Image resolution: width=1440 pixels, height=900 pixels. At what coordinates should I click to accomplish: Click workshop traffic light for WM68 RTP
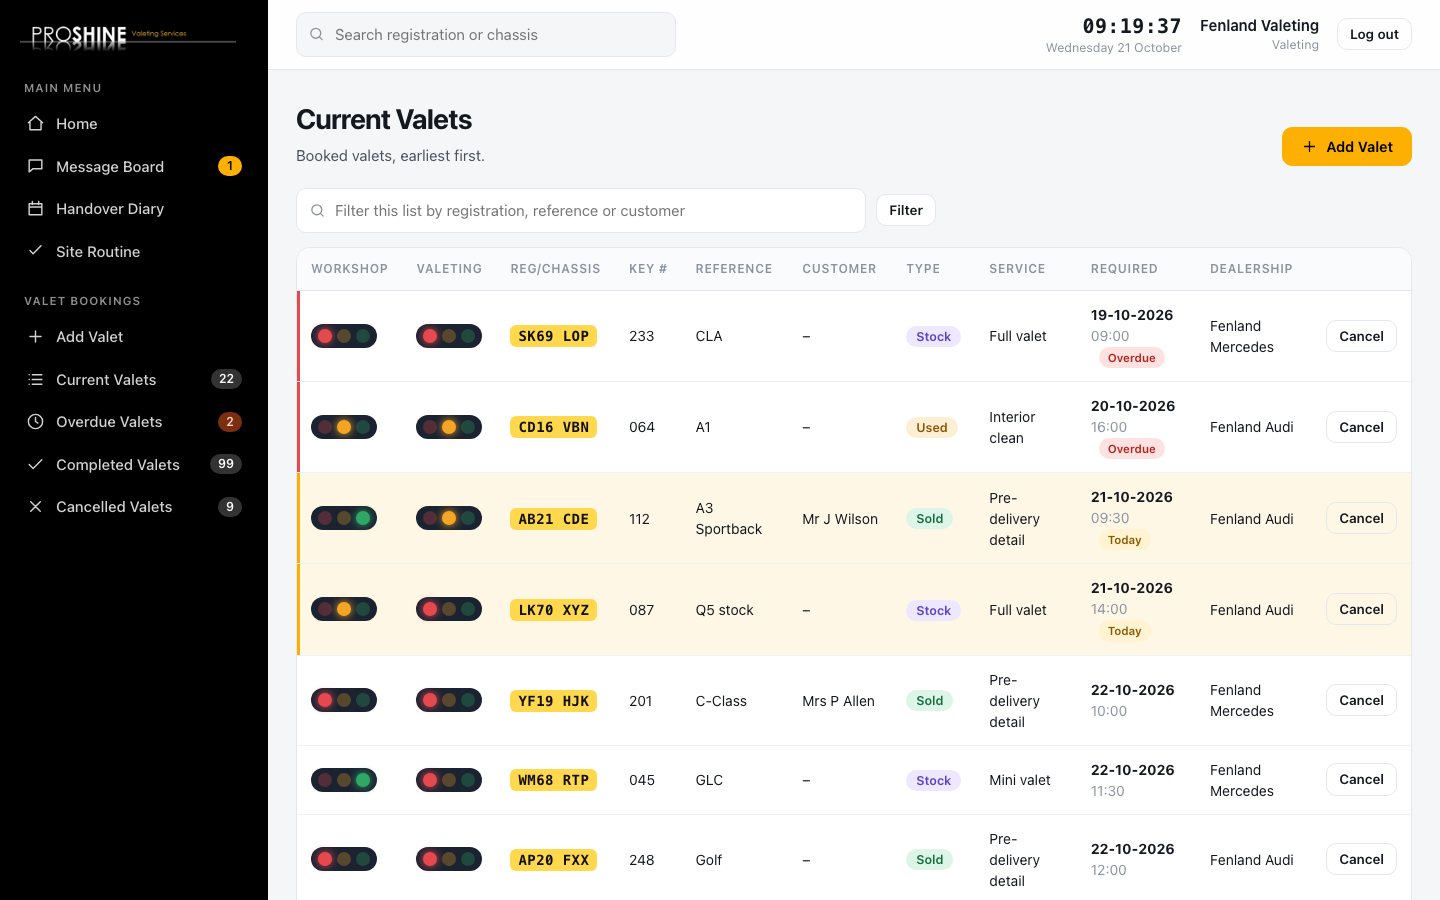point(344,780)
